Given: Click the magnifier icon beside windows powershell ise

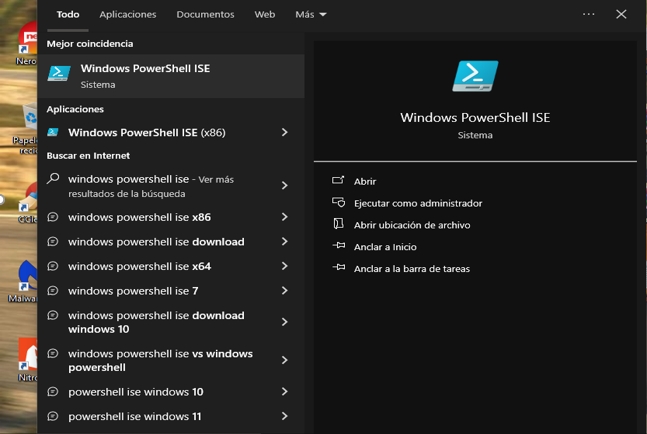Looking at the screenshot, I should pyautogui.click(x=53, y=179).
